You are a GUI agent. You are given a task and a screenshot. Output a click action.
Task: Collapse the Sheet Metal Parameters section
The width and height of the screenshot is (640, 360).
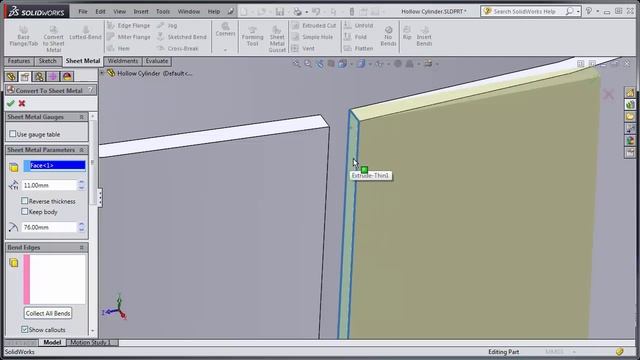81,150
